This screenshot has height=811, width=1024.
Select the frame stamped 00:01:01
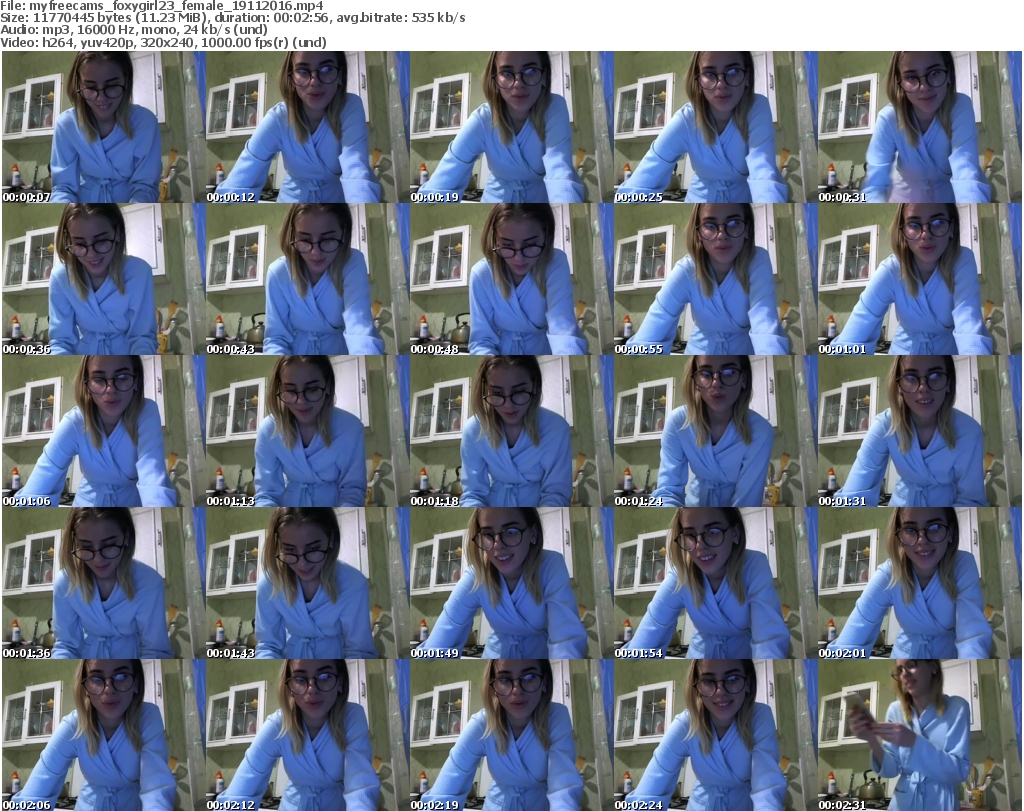click(920, 279)
